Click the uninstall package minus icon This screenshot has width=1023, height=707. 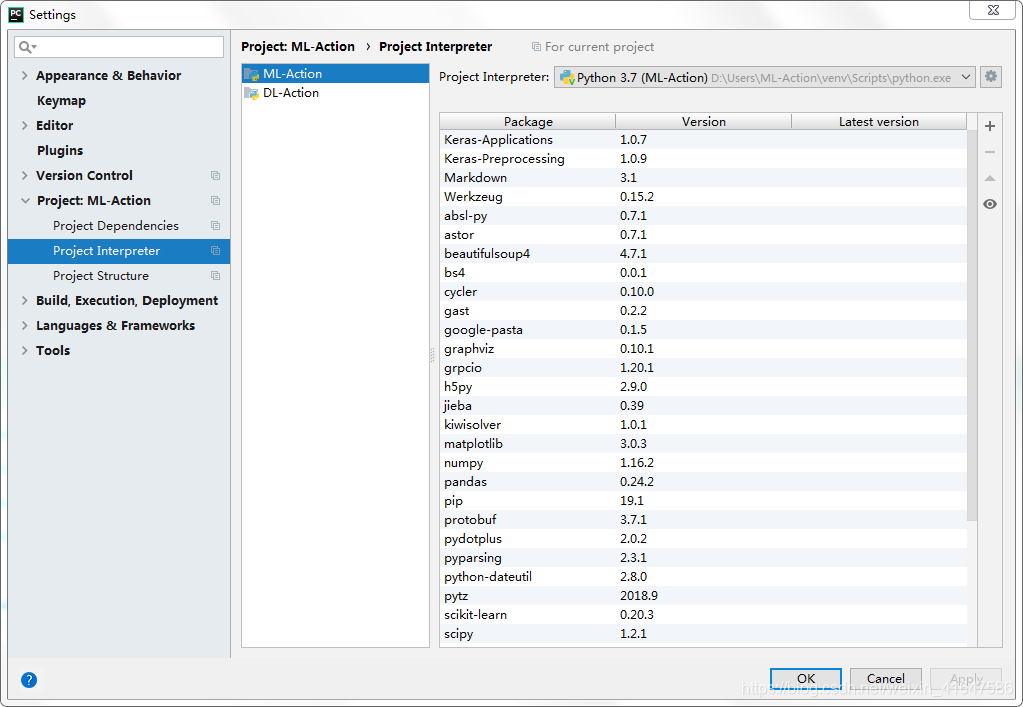click(x=990, y=152)
